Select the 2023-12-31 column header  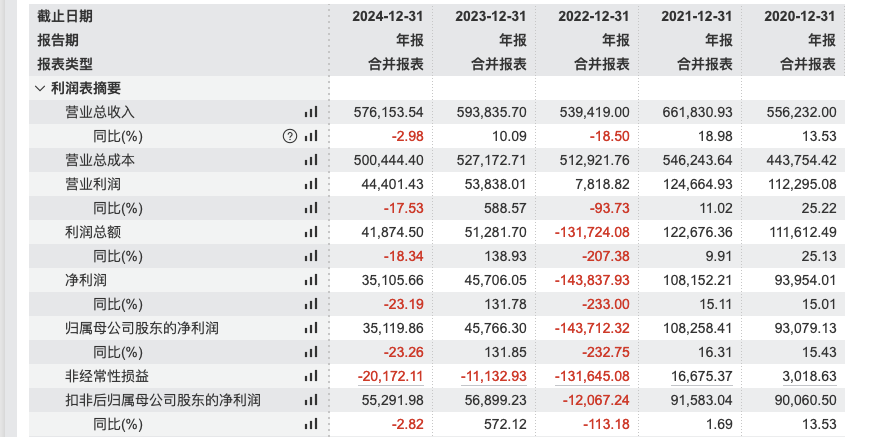point(491,16)
